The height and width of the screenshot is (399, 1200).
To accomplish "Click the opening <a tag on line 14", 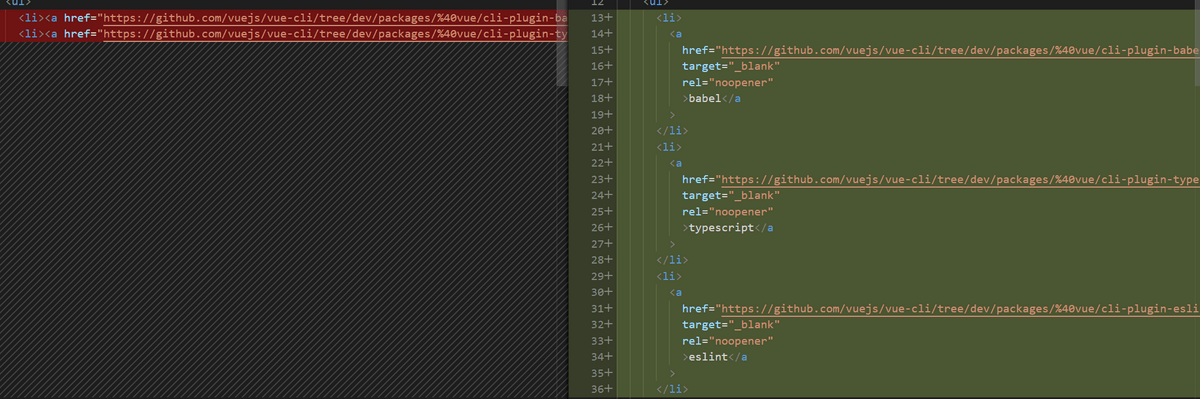I will point(676,34).
